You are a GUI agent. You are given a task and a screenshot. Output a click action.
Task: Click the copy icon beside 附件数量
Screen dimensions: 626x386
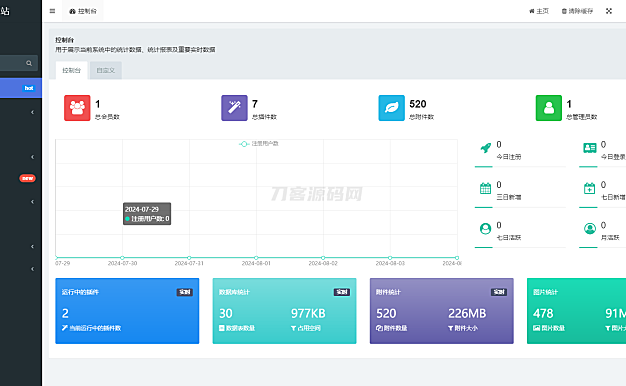[x=379, y=328]
